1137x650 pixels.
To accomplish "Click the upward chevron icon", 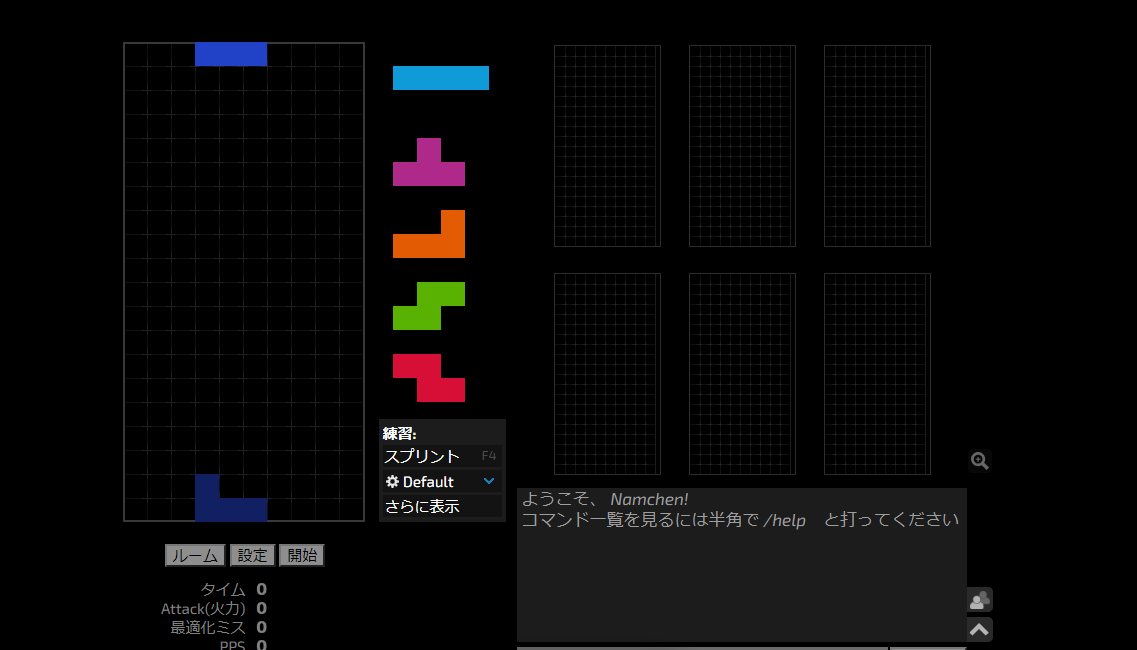I will tap(980, 629).
